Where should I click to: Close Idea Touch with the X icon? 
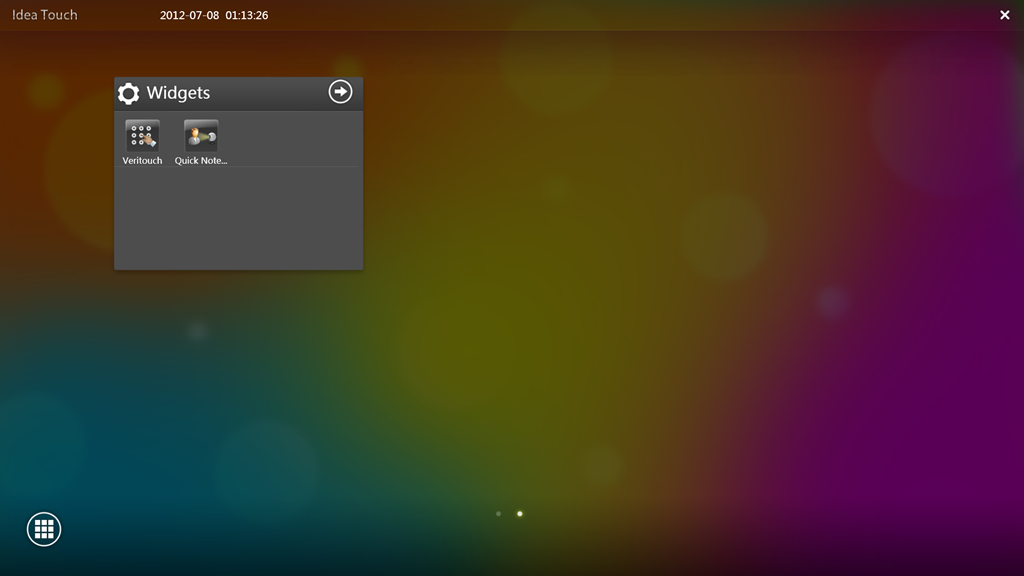[1005, 15]
